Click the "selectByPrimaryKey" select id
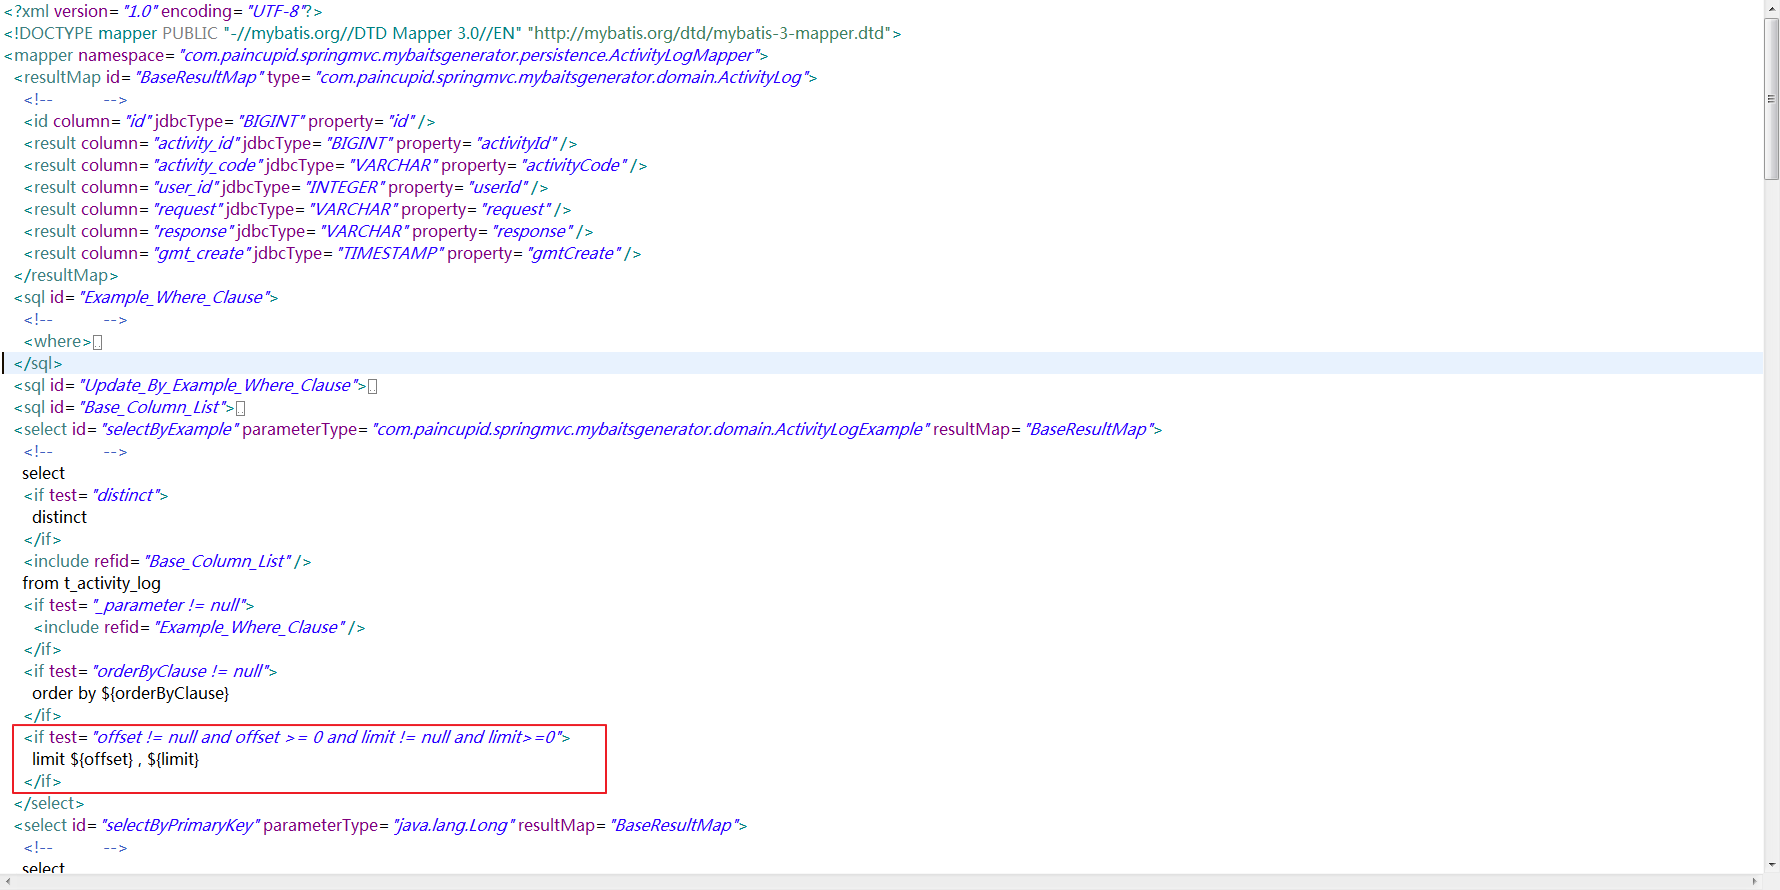The image size is (1780, 890). click(181, 826)
